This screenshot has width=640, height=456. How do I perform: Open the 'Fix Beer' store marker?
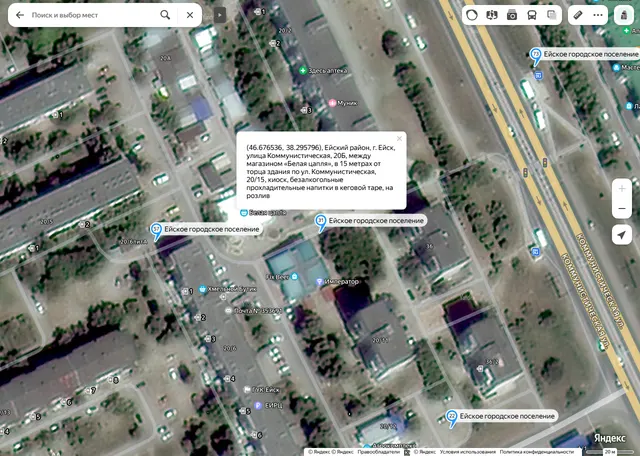(x=294, y=277)
